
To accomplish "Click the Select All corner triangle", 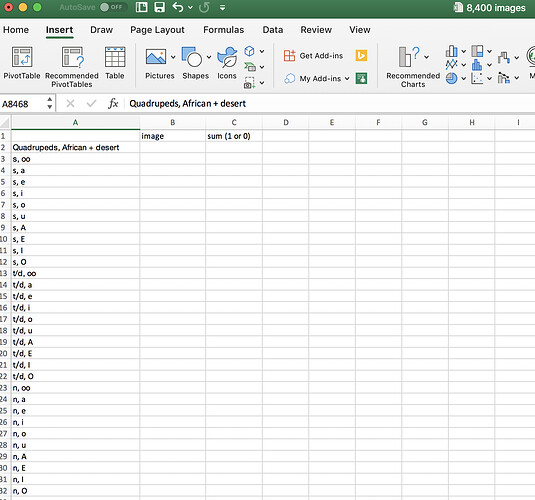I will tap(5, 123).
